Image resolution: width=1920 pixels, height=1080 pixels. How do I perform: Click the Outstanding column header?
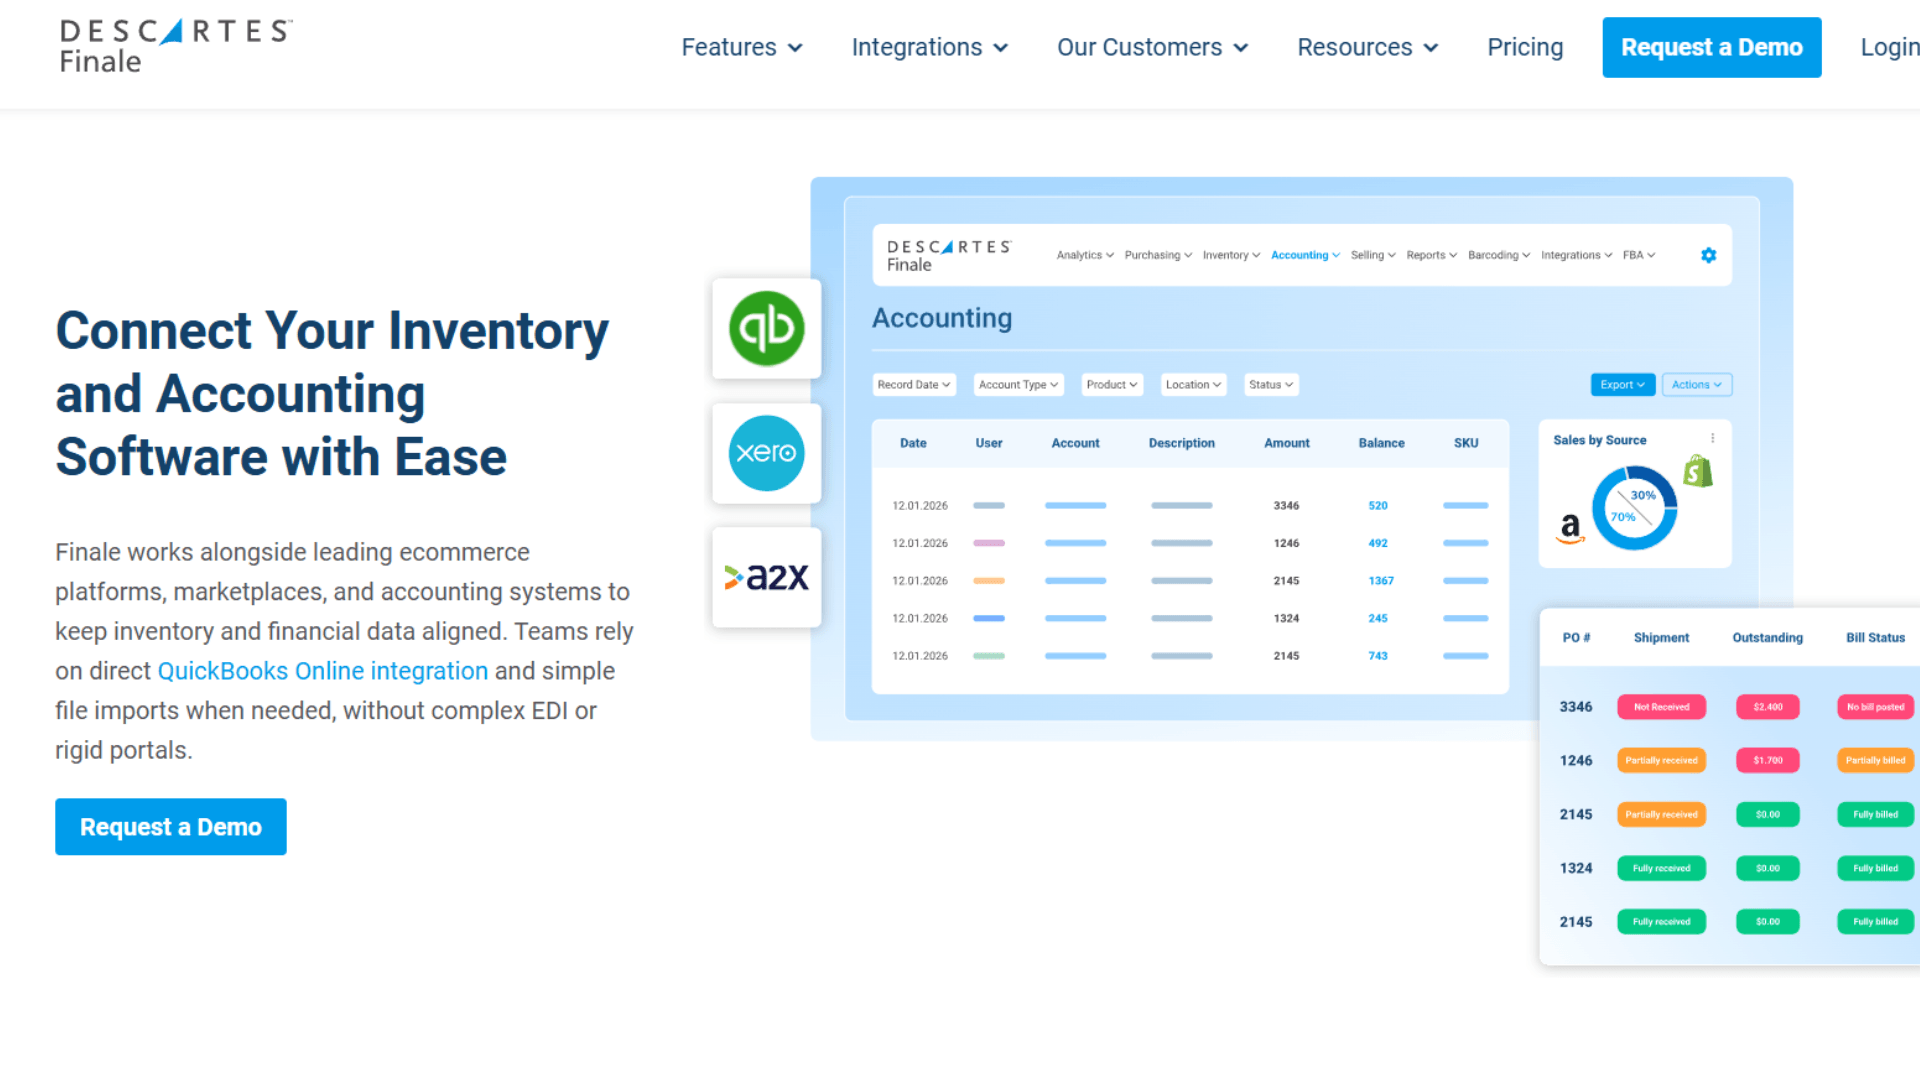(1768, 638)
